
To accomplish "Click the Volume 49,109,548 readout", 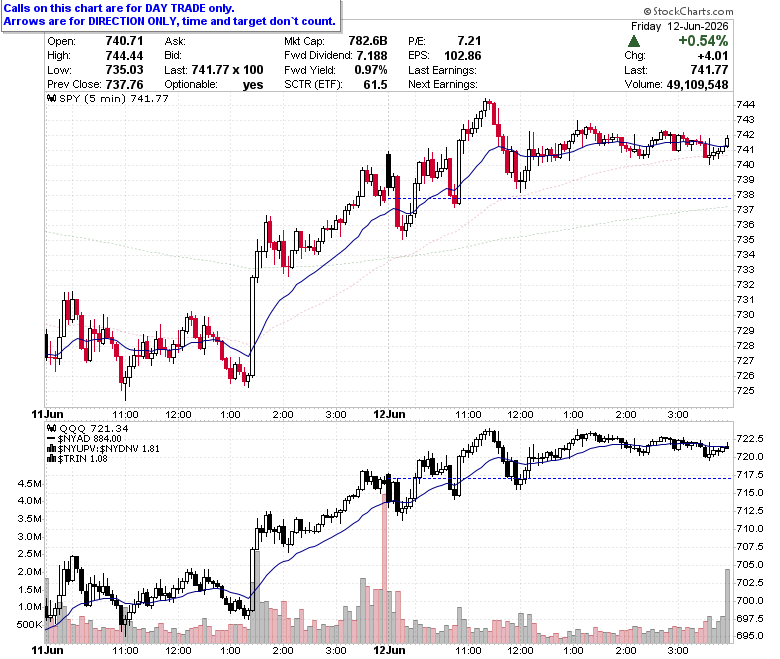I will 677,85.
